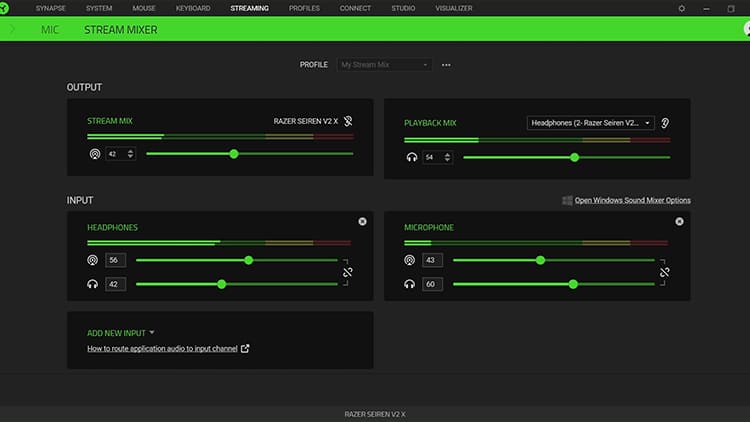Click the Playback Mix headphones icon
This screenshot has width=750, height=422.
[x=411, y=157]
